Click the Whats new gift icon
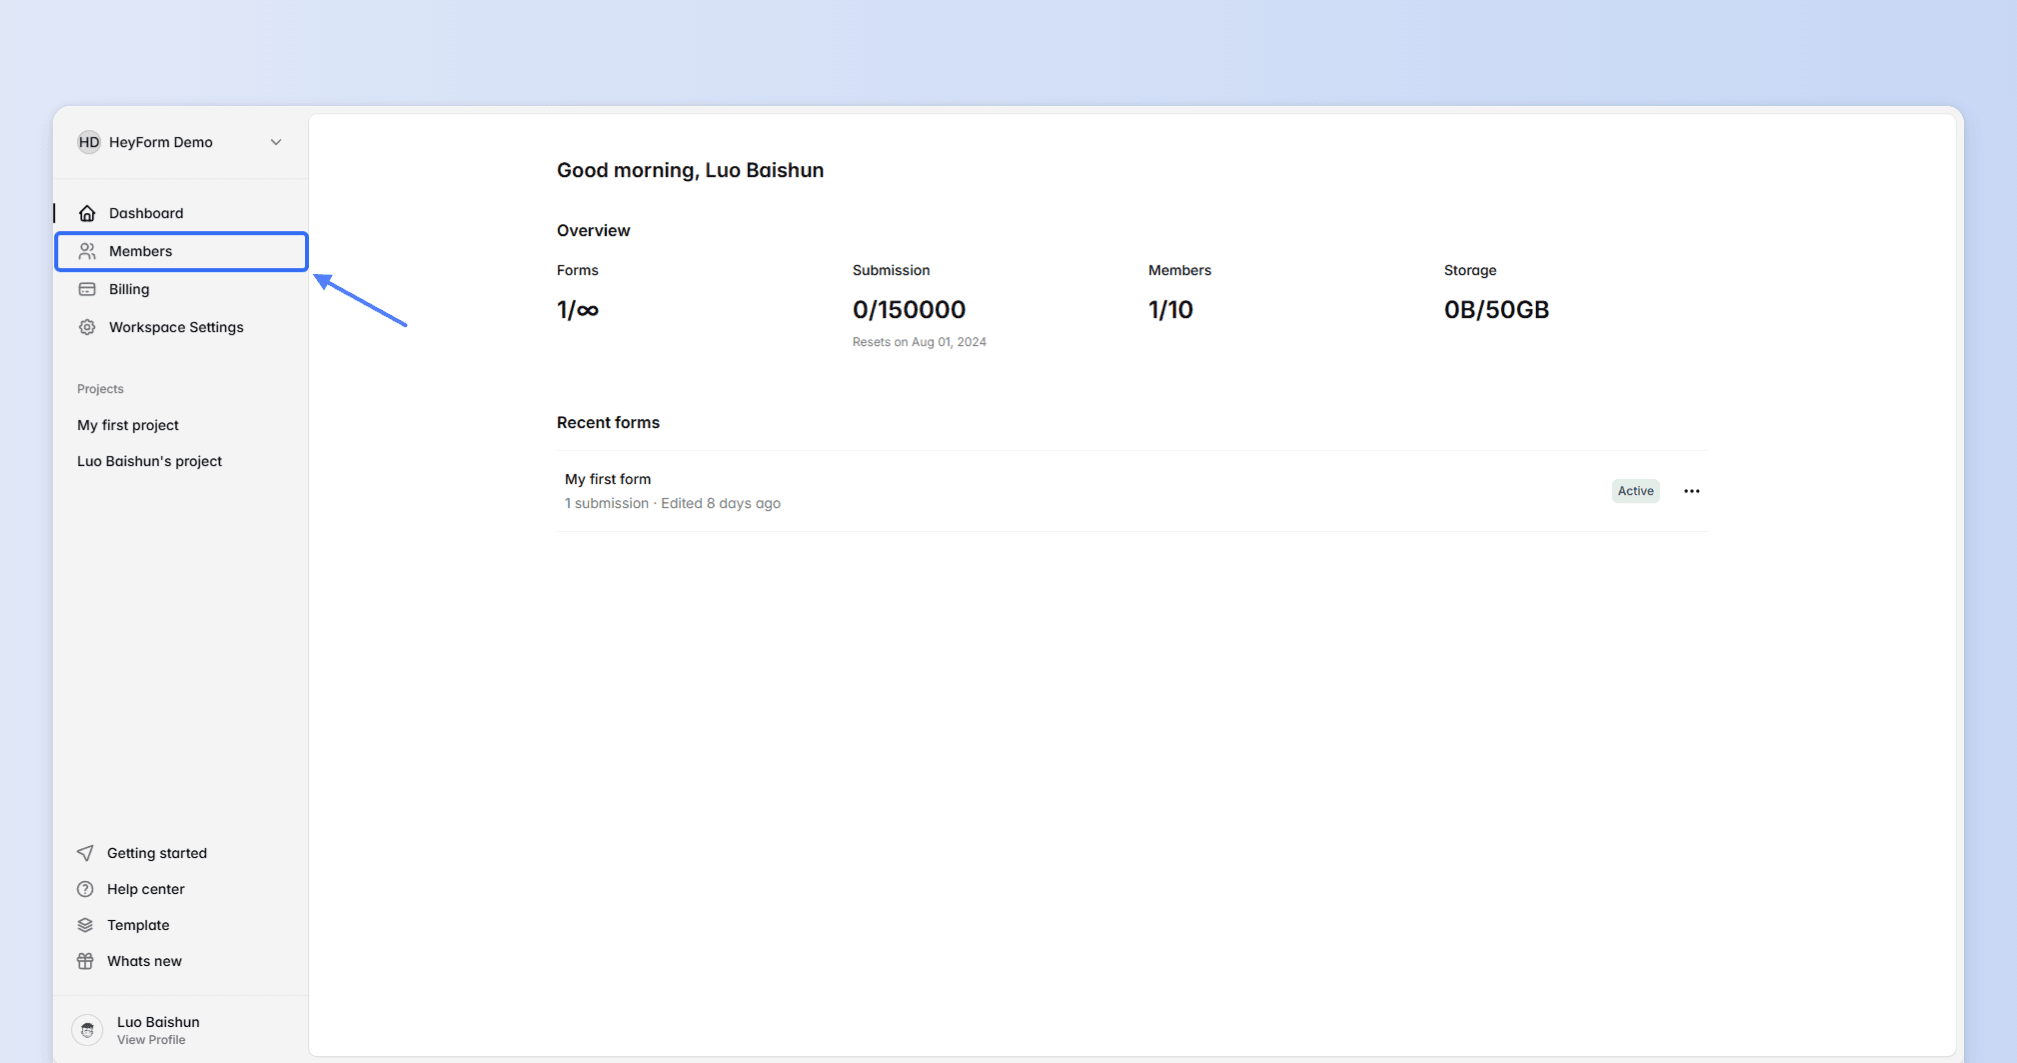 point(85,961)
